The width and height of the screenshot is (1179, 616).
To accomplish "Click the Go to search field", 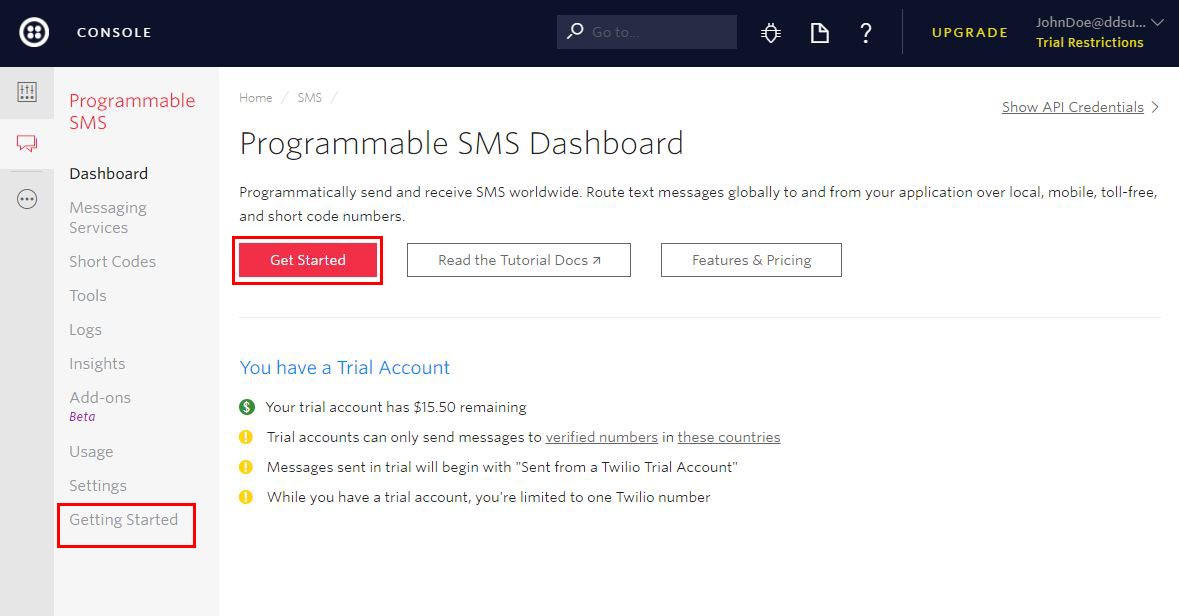I will pyautogui.click(x=647, y=32).
